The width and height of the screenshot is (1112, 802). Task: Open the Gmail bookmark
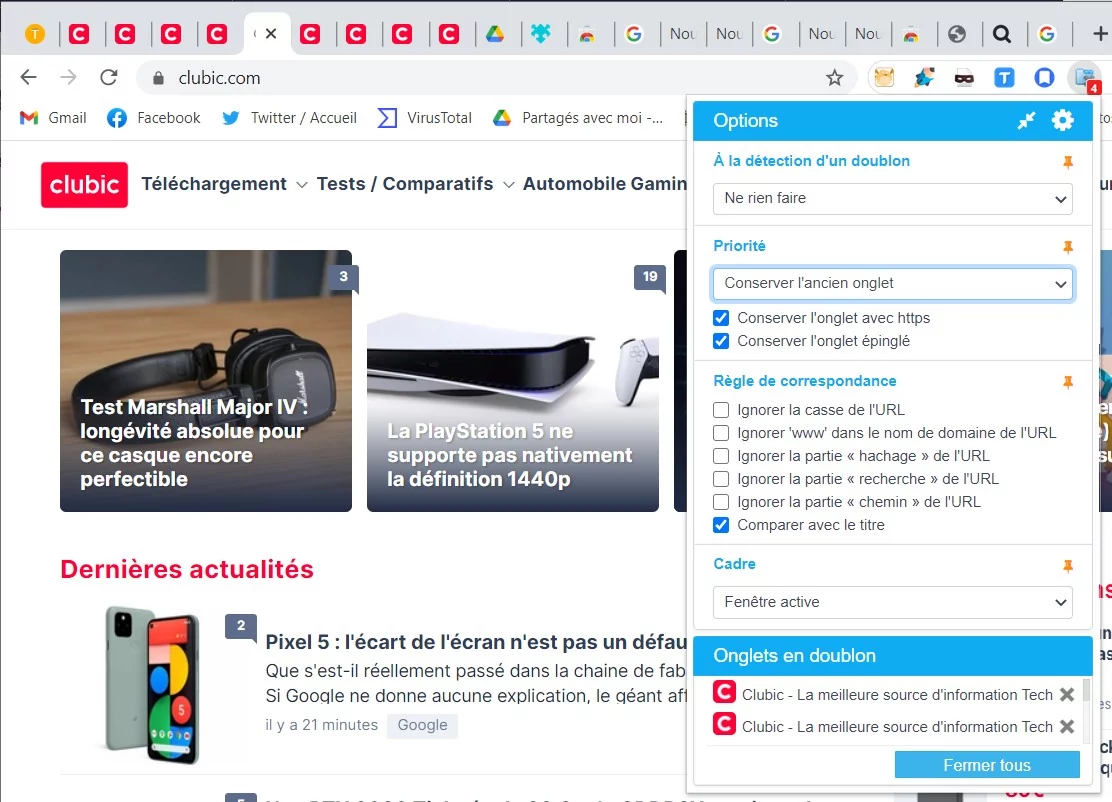point(53,118)
